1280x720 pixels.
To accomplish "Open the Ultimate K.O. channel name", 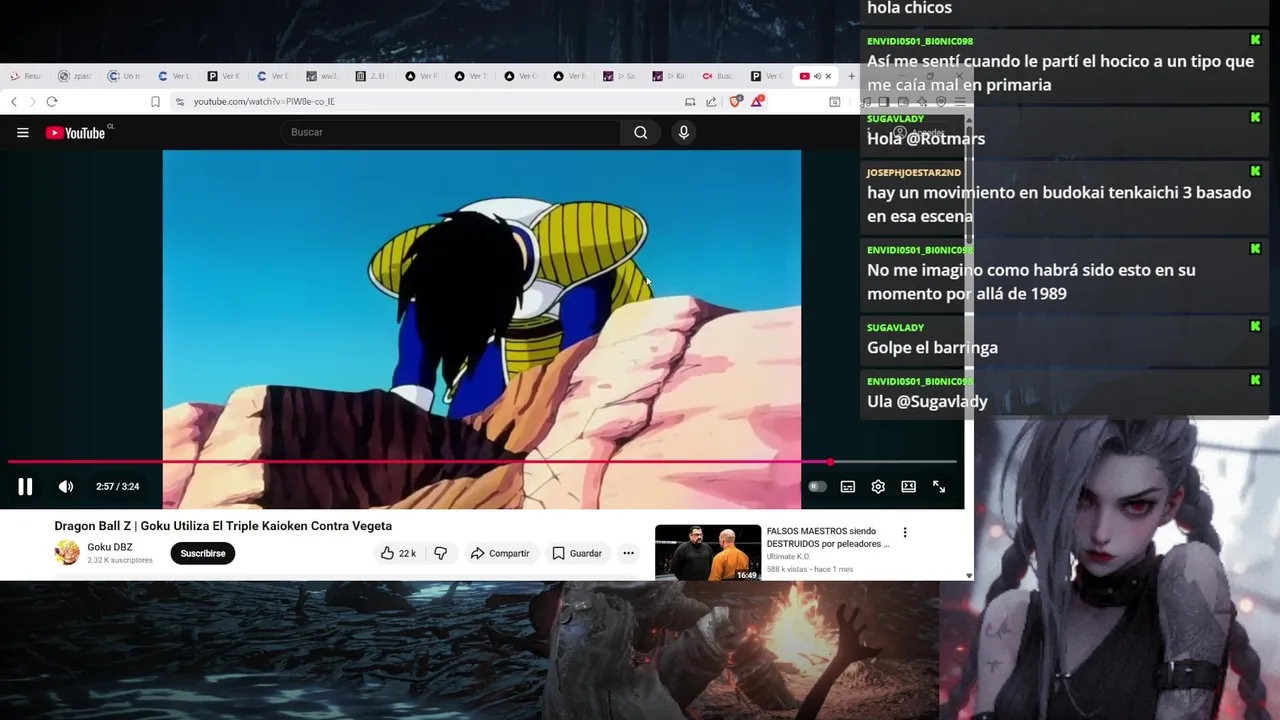I will click(x=788, y=556).
